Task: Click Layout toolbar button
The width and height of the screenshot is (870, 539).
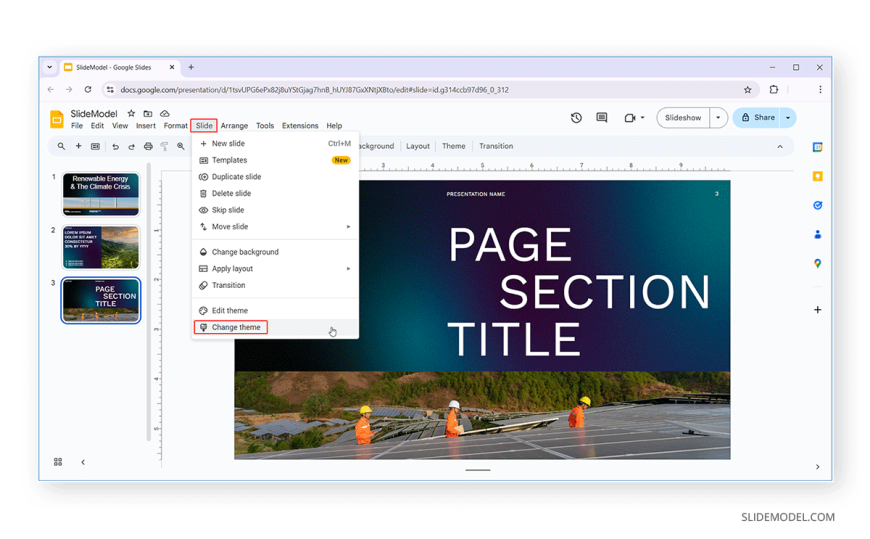Action: [x=418, y=146]
